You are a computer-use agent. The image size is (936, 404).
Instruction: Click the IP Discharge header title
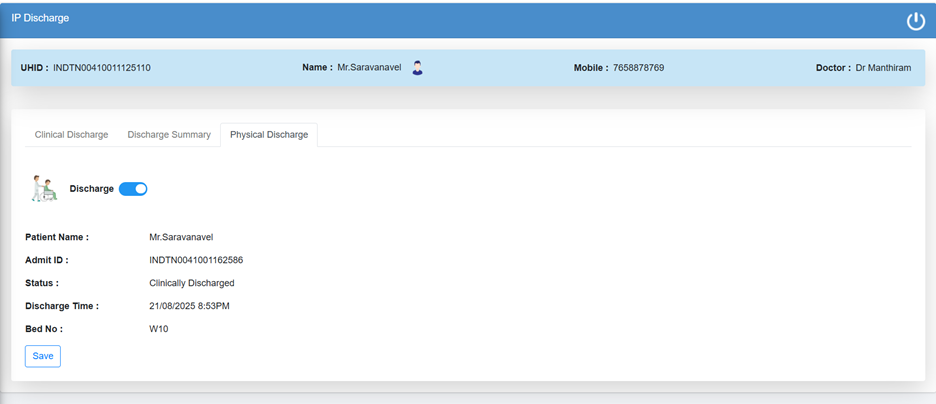[x=40, y=18]
